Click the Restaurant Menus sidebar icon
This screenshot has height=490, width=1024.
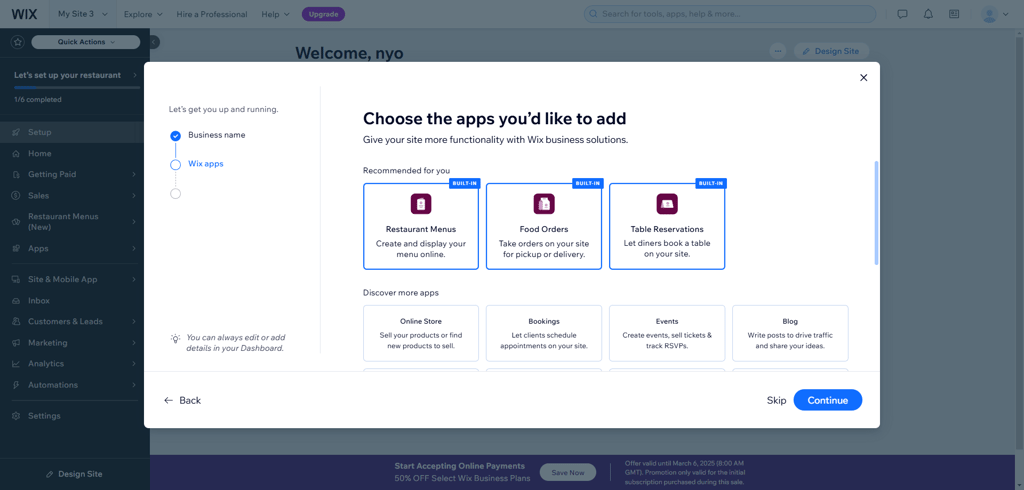pos(16,222)
